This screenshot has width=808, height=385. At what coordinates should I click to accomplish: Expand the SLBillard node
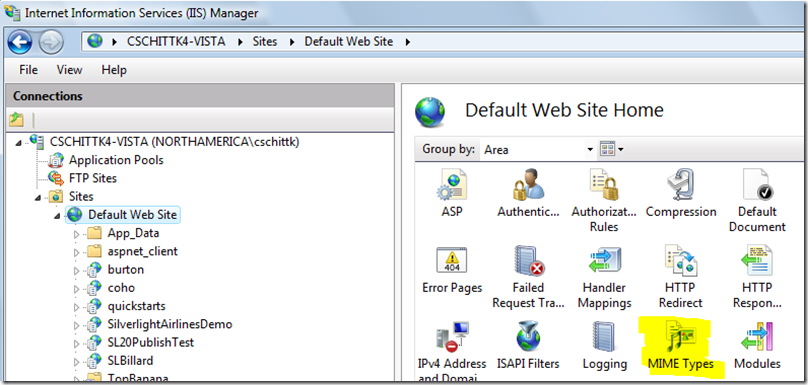tap(77, 361)
